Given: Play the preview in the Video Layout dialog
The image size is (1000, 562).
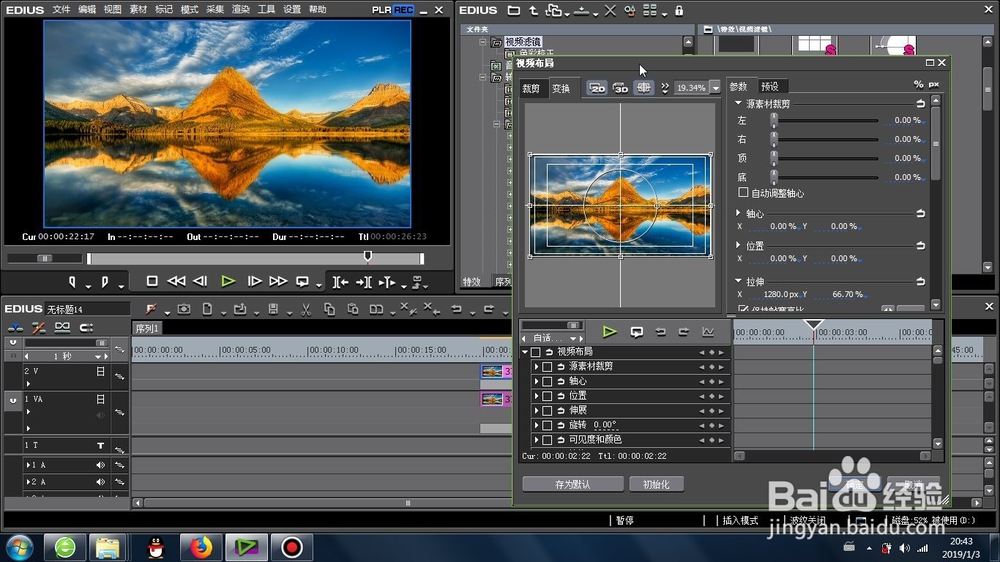Looking at the screenshot, I should tap(610, 332).
